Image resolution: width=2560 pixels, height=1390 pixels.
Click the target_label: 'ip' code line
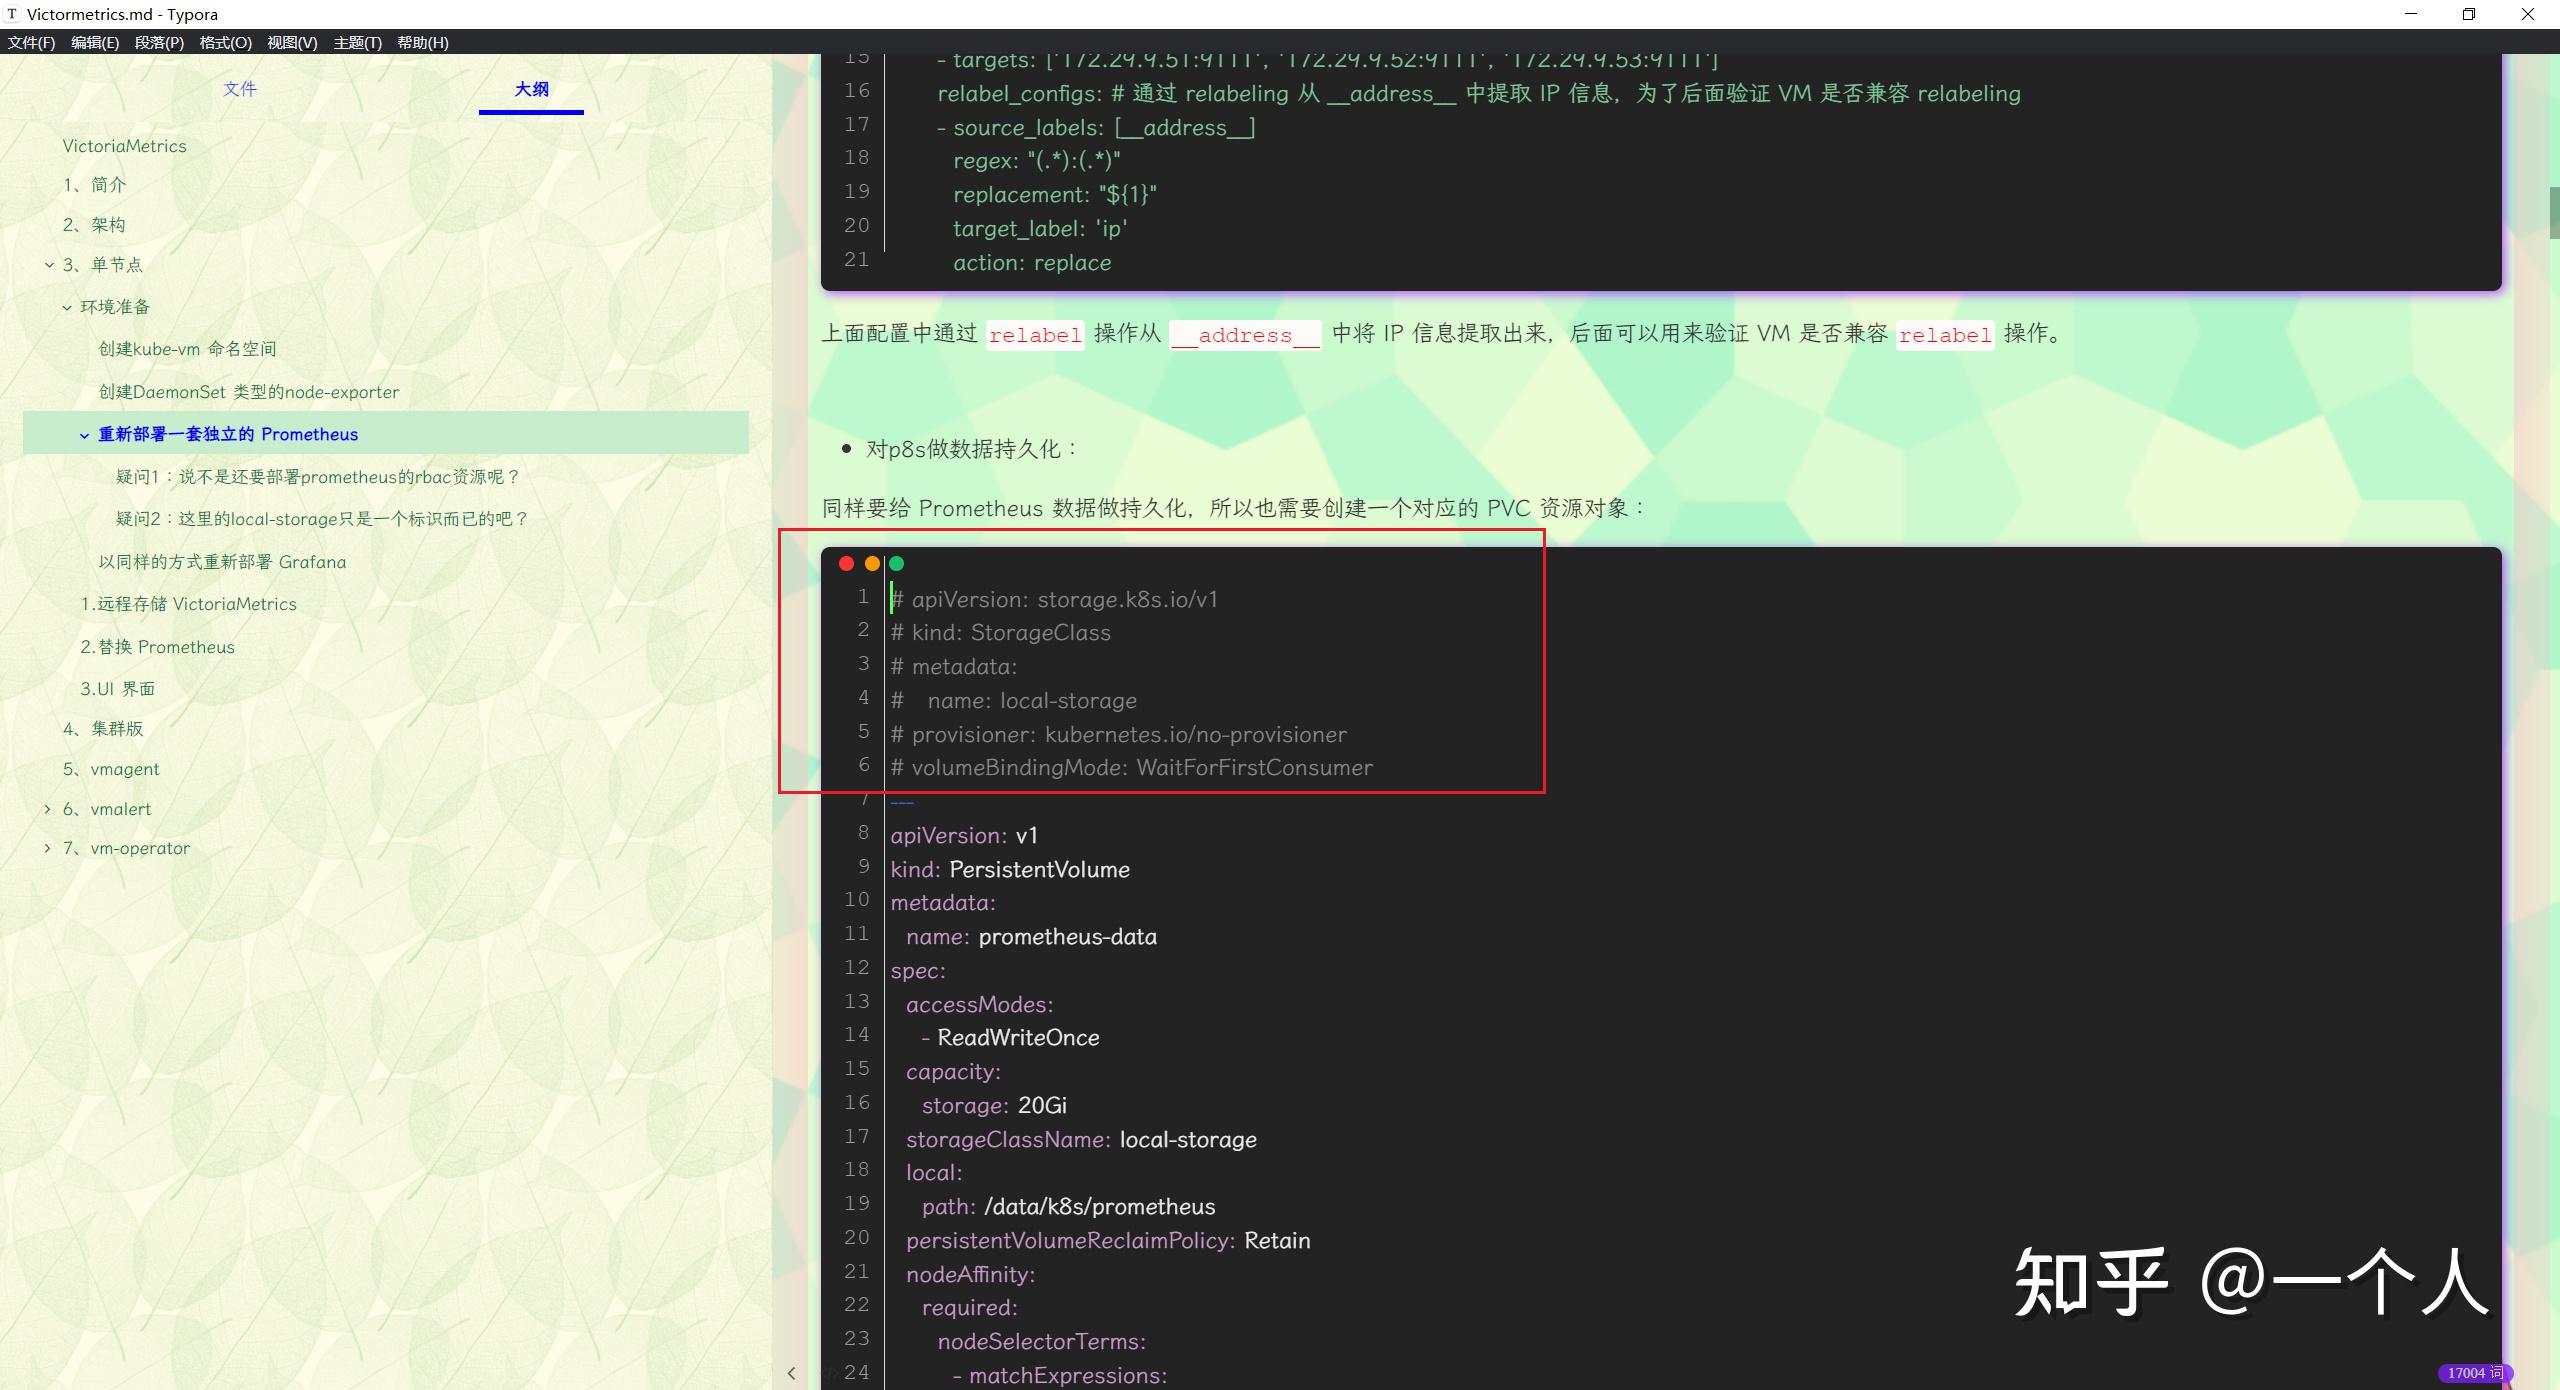1040,229
